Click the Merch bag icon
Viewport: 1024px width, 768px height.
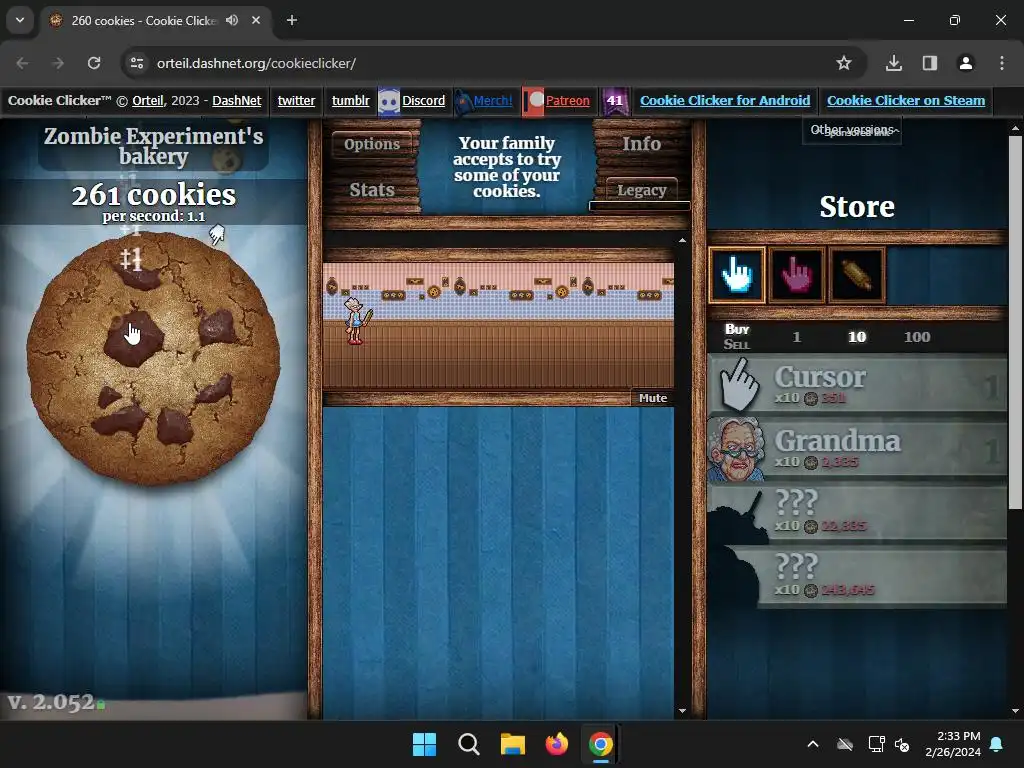(x=463, y=101)
